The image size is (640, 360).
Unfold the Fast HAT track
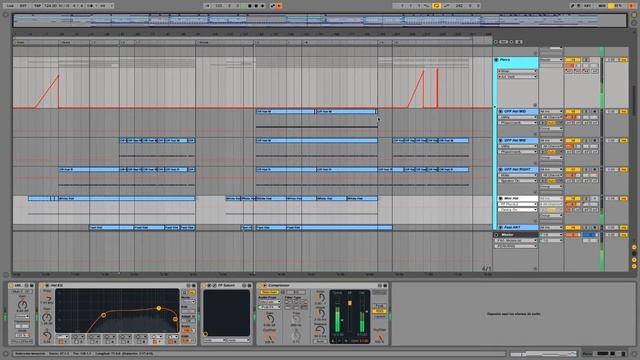(x=500, y=227)
